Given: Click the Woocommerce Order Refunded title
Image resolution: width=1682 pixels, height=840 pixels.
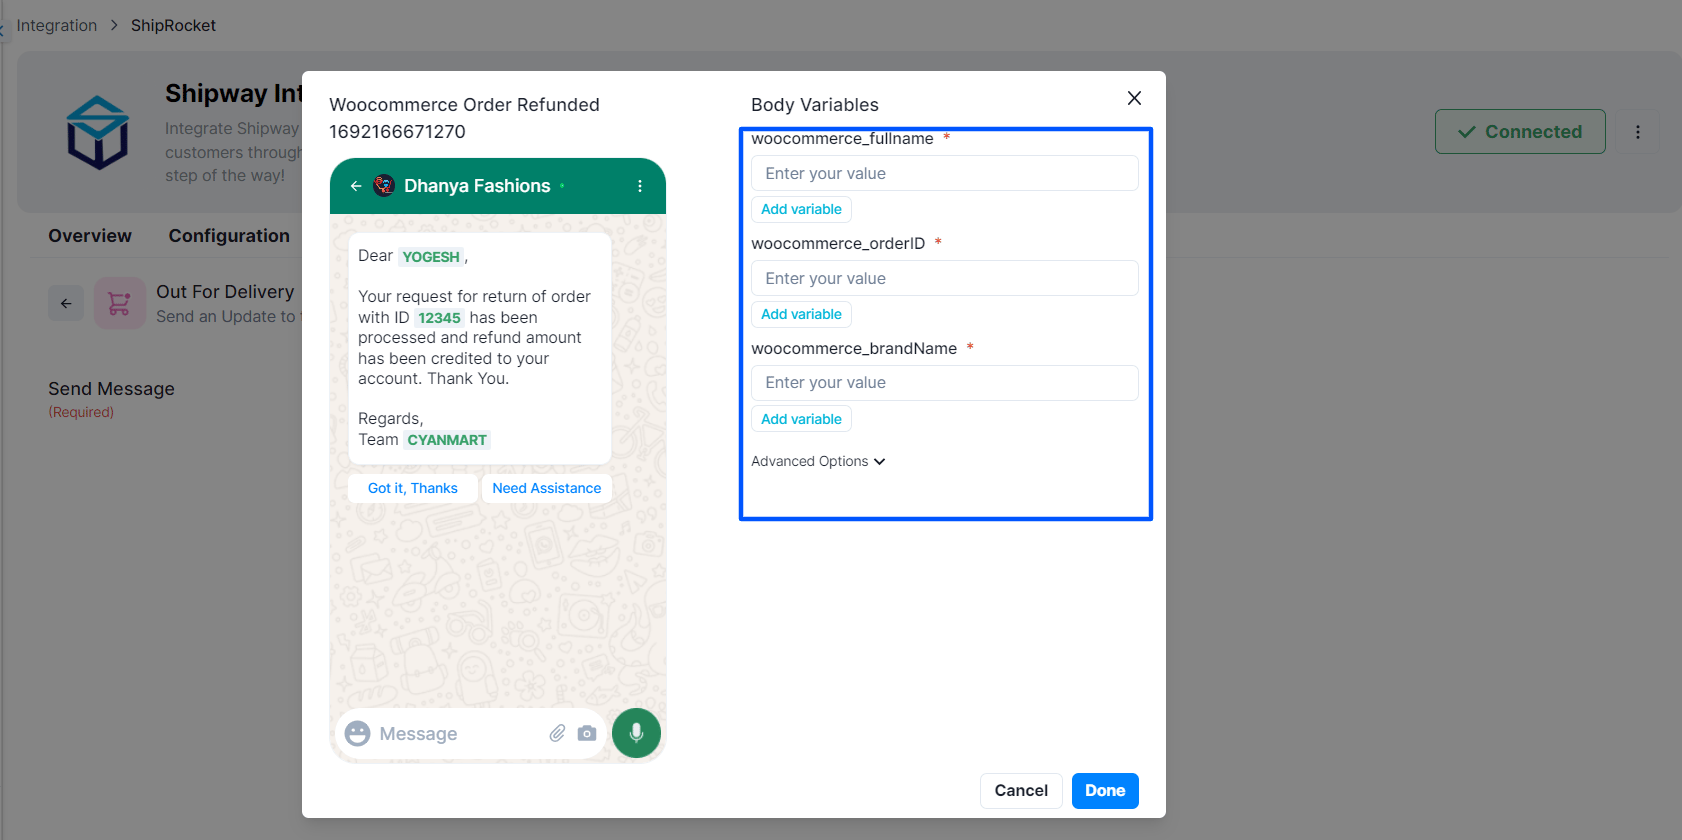Looking at the screenshot, I should (464, 105).
